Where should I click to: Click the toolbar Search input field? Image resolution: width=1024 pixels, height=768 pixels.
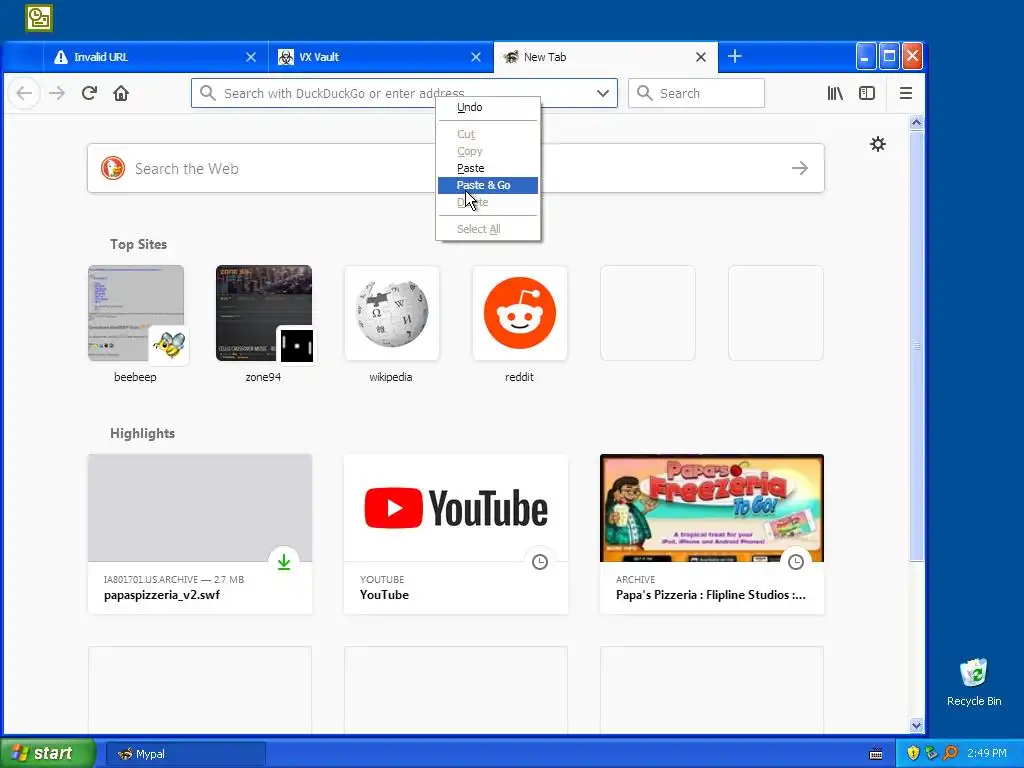(696, 93)
